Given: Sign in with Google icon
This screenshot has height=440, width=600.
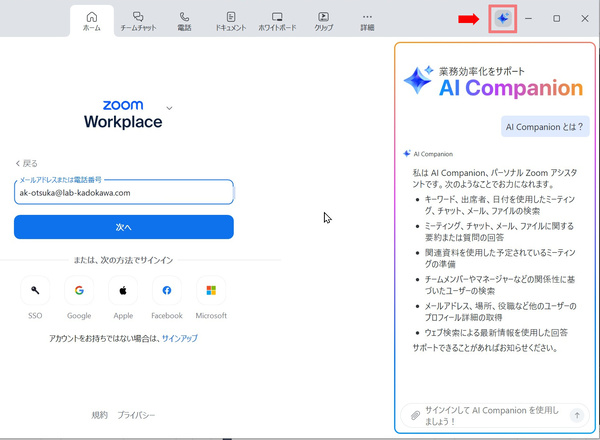Looking at the screenshot, I should pos(79,290).
